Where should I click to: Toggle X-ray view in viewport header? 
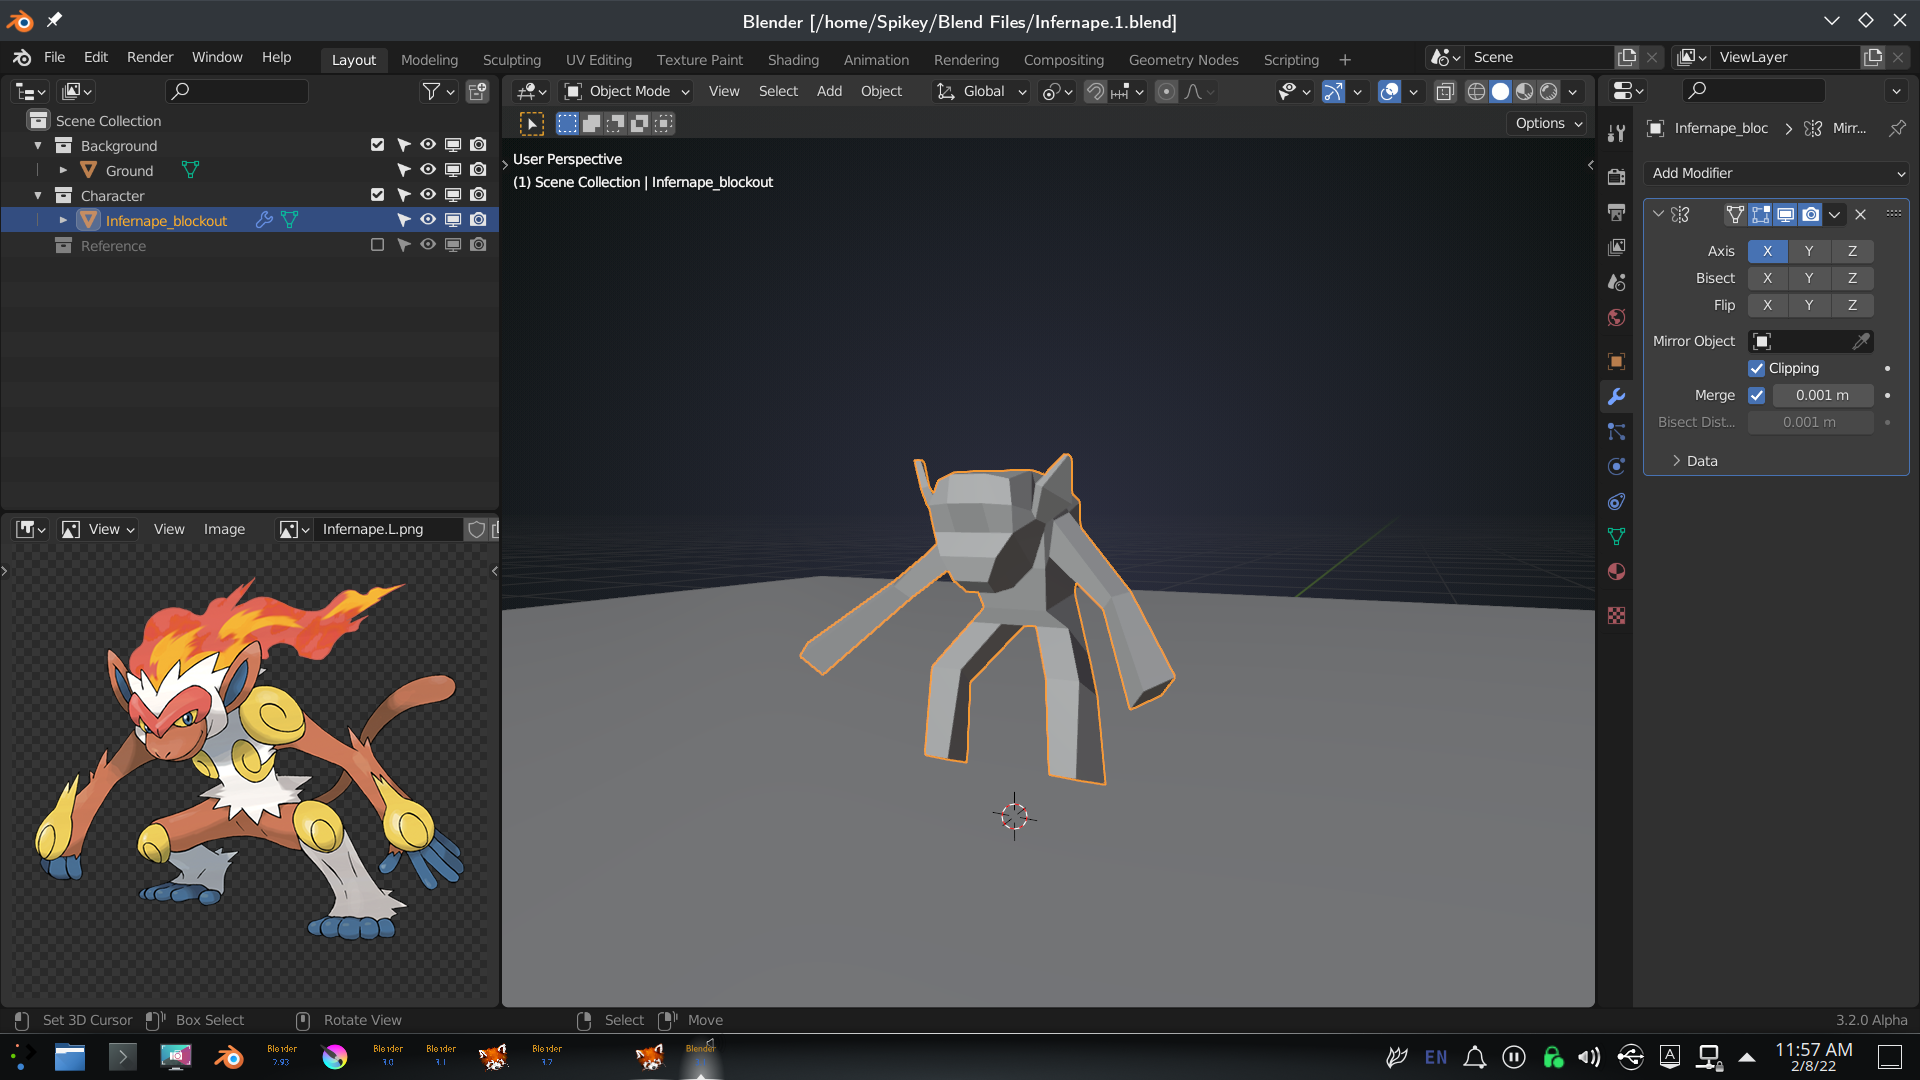tap(1445, 92)
